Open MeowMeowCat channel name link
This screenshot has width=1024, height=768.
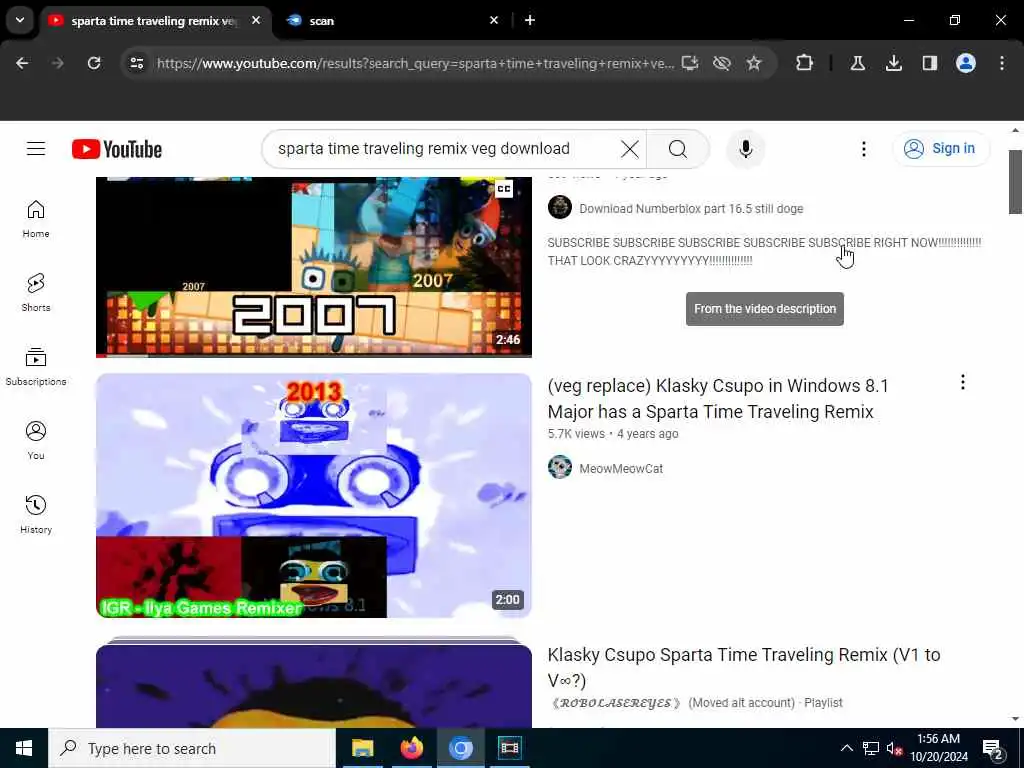tap(620, 468)
